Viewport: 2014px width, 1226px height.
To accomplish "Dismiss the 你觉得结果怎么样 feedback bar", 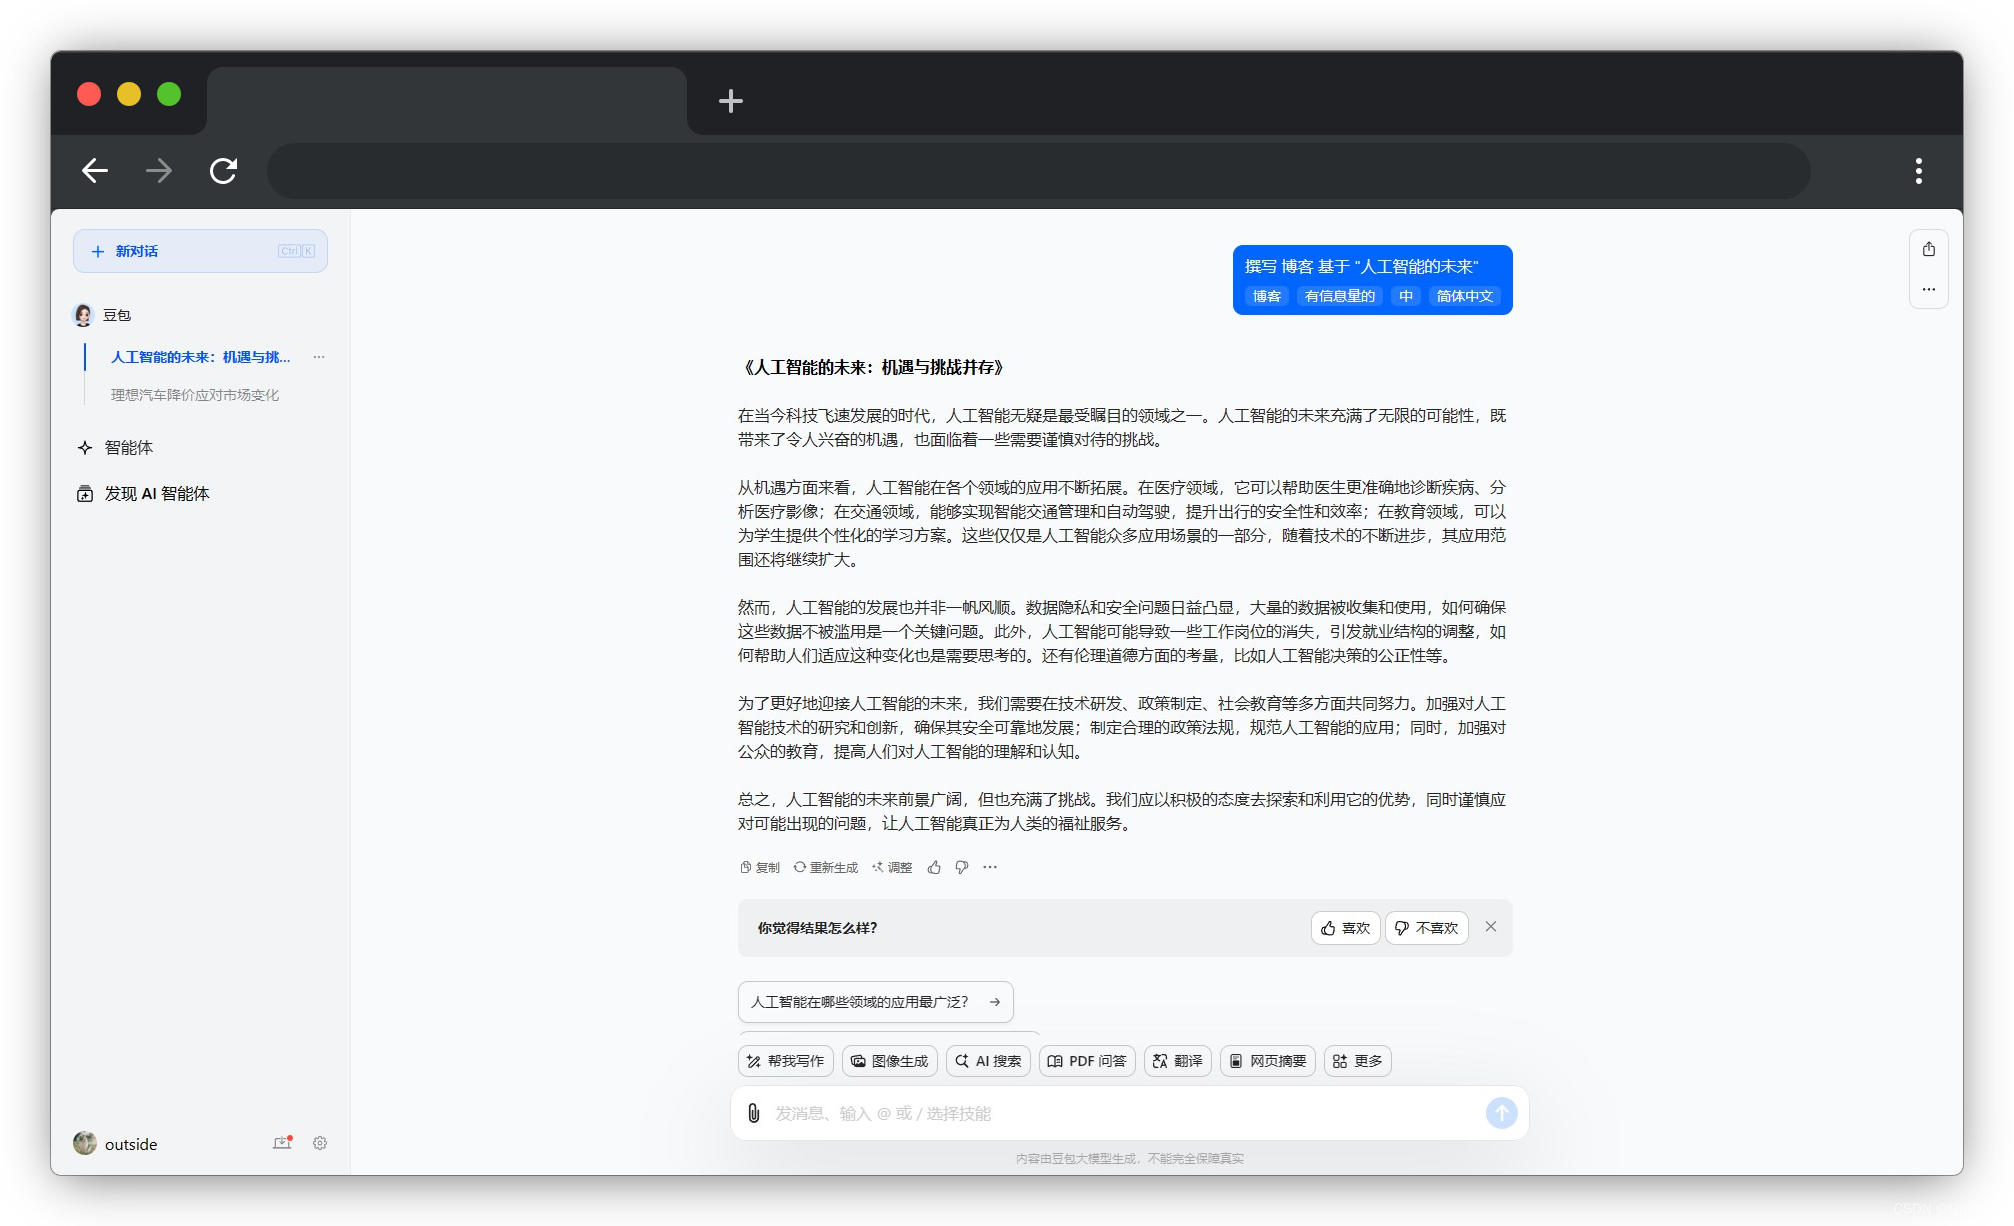I will (x=1490, y=927).
